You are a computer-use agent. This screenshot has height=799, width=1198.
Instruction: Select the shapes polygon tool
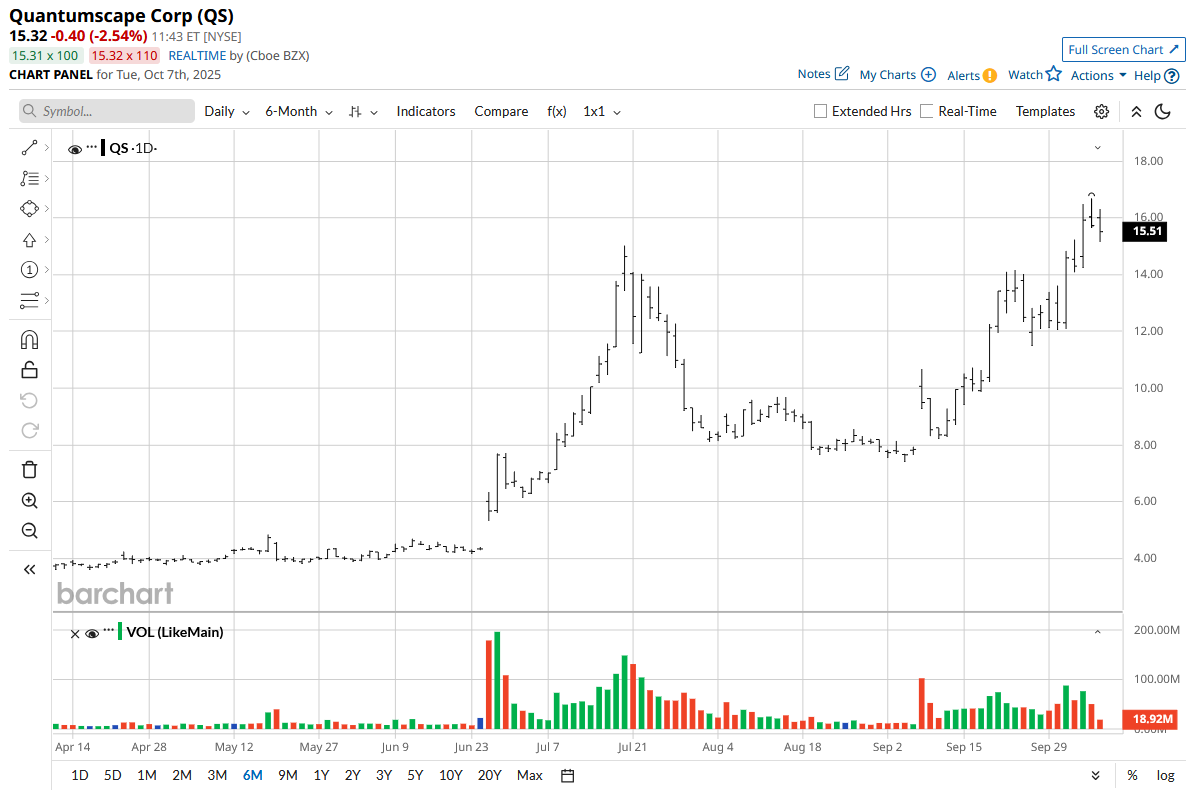coord(29,209)
